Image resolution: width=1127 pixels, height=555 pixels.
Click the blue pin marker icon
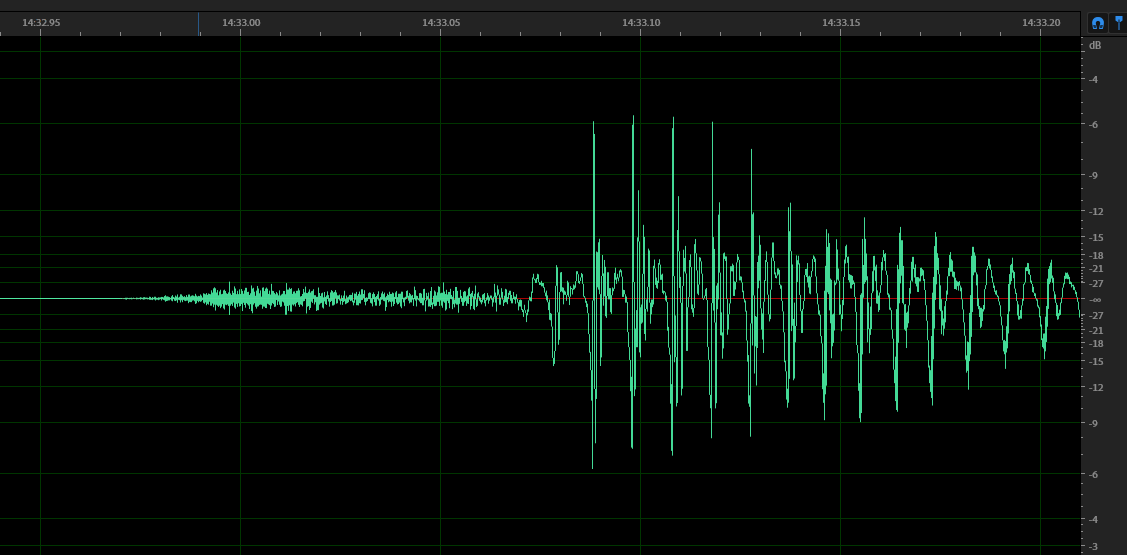pos(1119,23)
